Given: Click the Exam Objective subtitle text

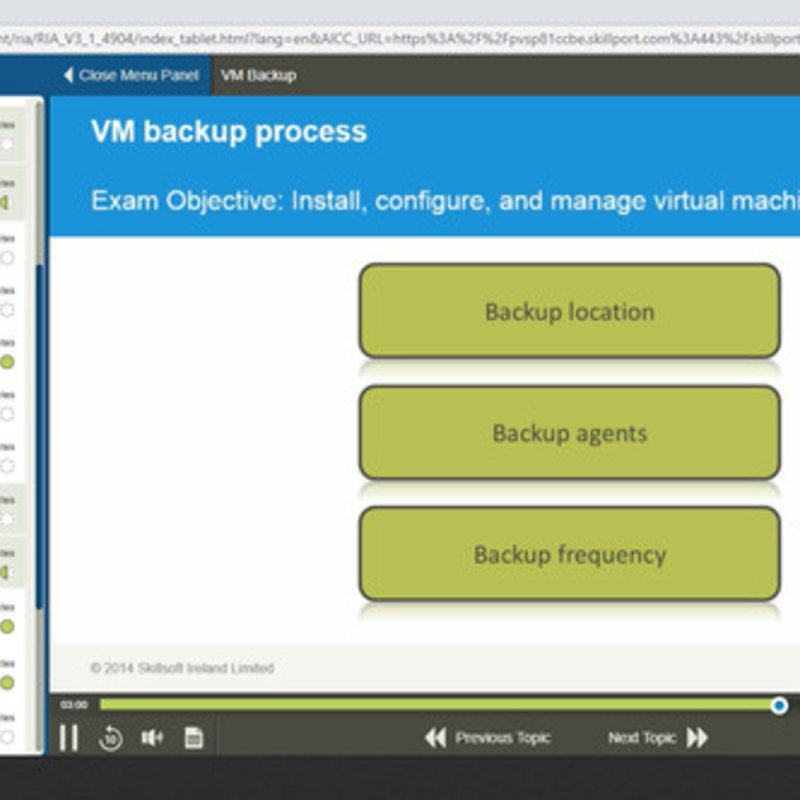Looking at the screenshot, I should pos(445,201).
